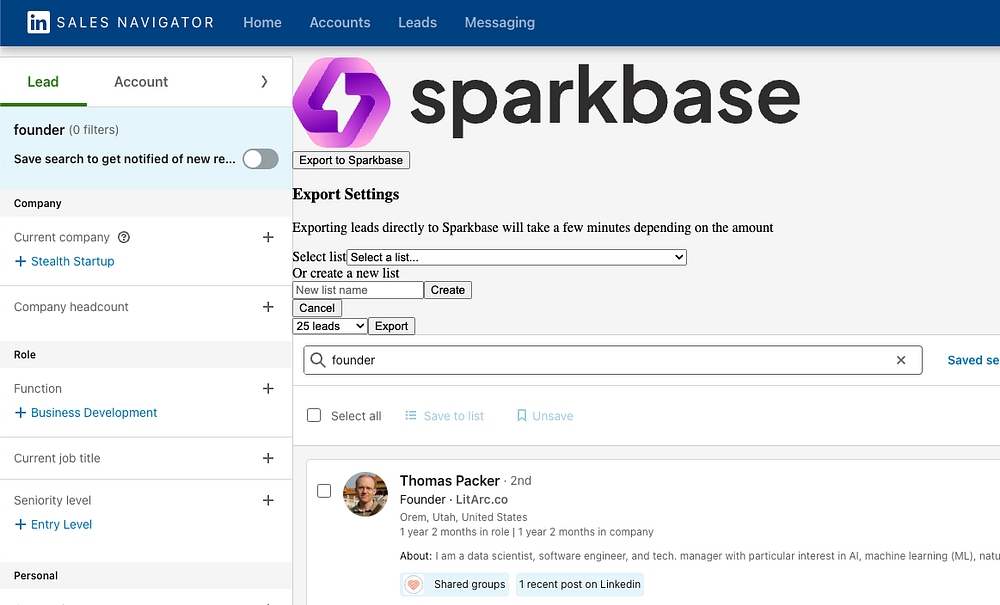Click the Shared groups tag
The image size is (1000, 605).
coord(455,584)
